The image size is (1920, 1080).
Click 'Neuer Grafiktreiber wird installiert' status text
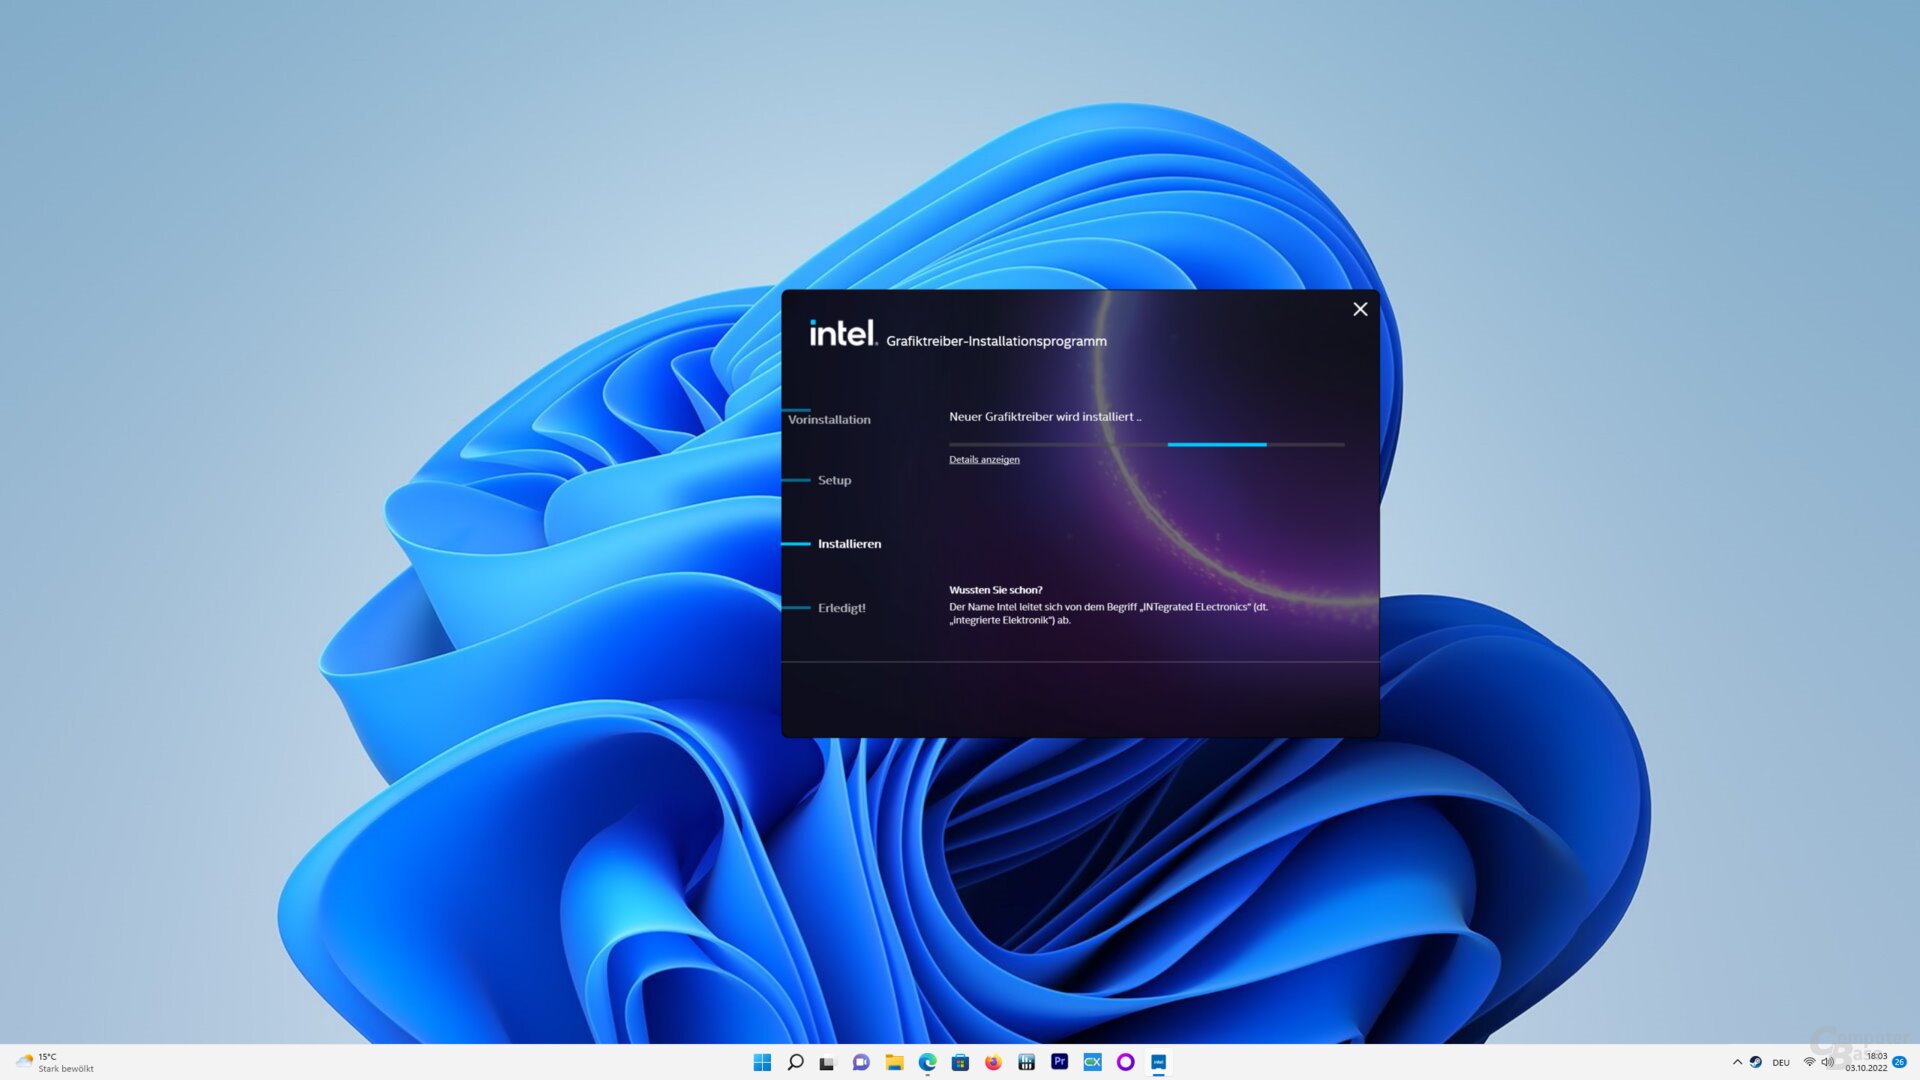tap(1044, 417)
